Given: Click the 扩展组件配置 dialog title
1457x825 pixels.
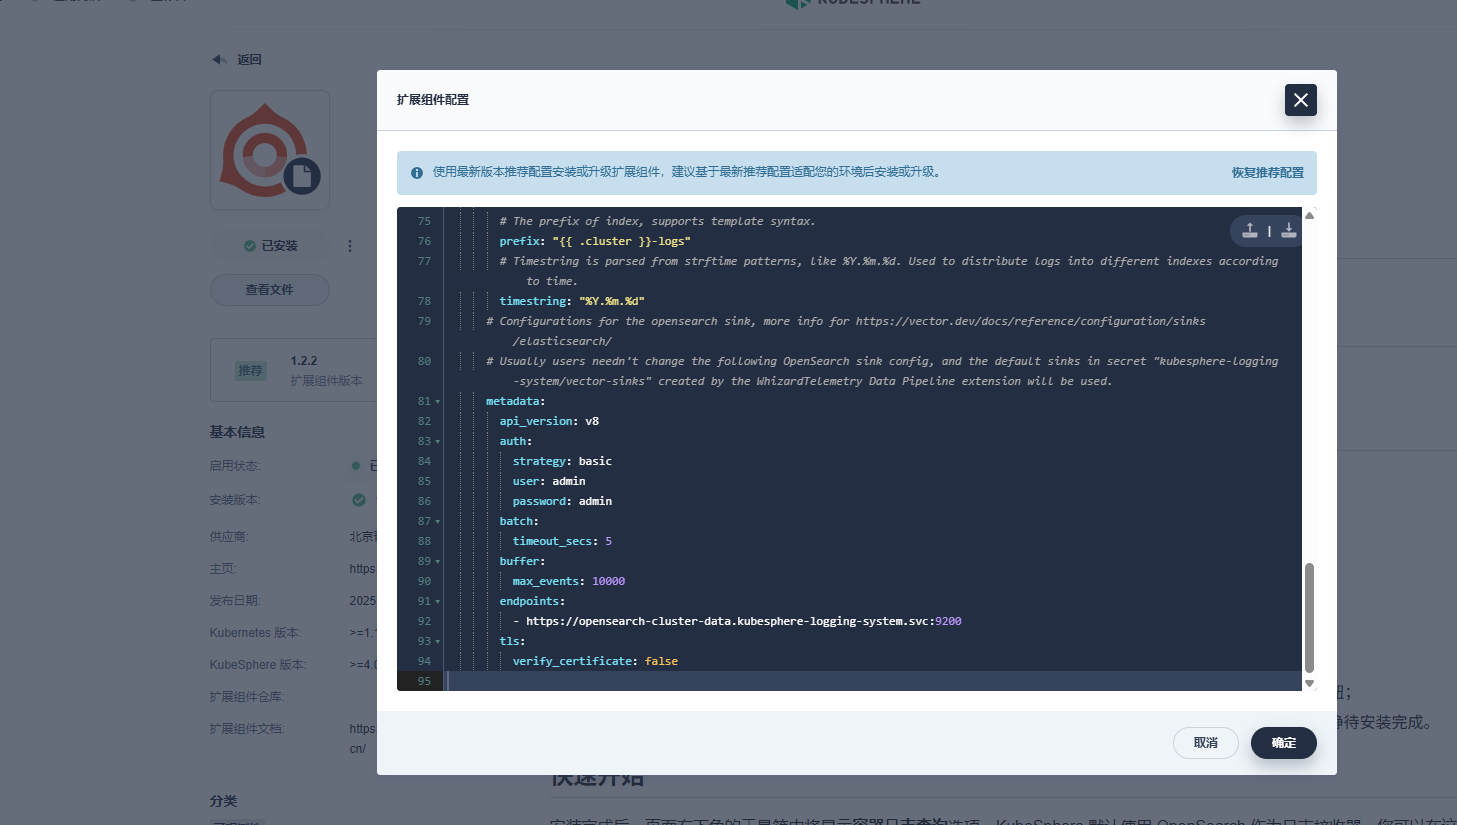Looking at the screenshot, I should coord(433,100).
